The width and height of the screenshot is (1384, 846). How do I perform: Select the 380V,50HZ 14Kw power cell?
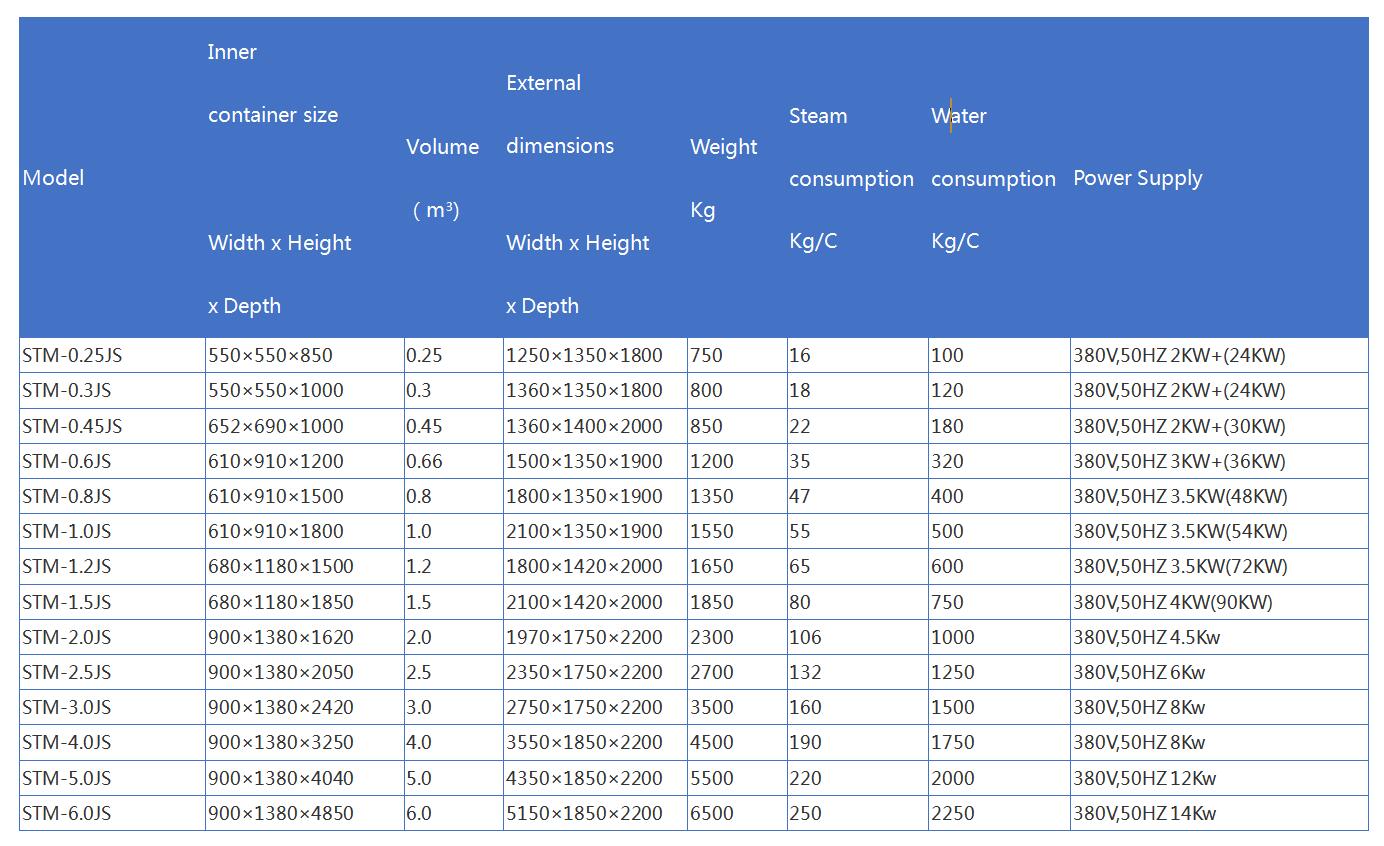click(1144, 813)
